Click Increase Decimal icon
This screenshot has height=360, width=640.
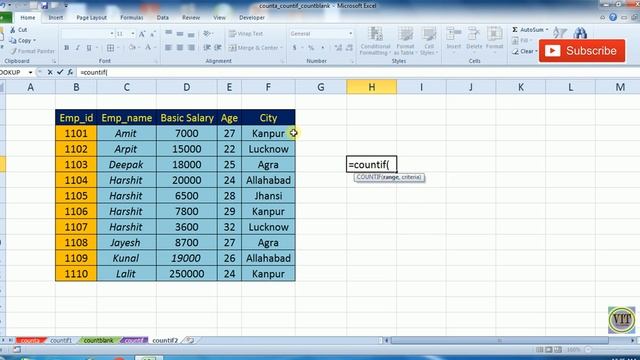pyautogui.click(x=338, y=48)
